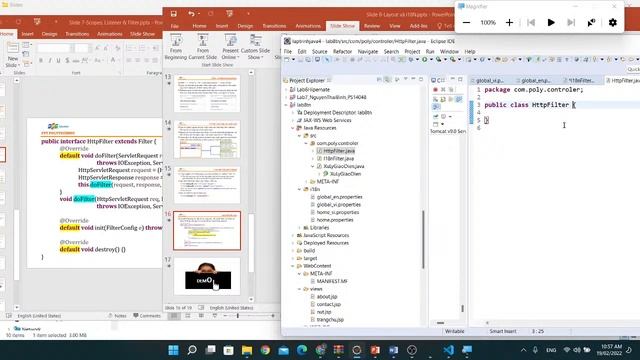Viewport: 640px width, 360px height.
Task: Open Eclipse Window menu
Action: point(449,52)
